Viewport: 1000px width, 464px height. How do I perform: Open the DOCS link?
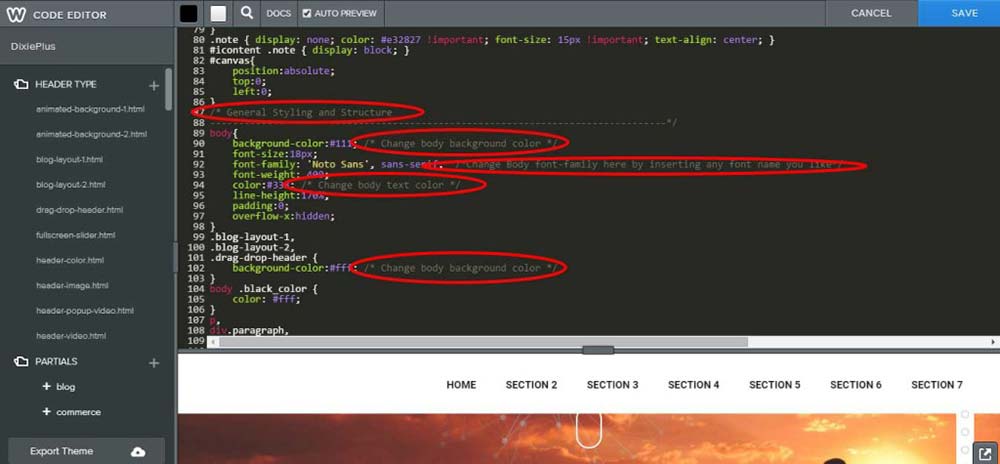279,13
